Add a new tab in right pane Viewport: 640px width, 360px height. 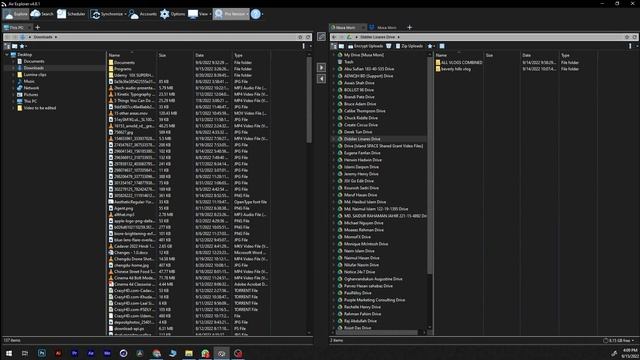409,27
